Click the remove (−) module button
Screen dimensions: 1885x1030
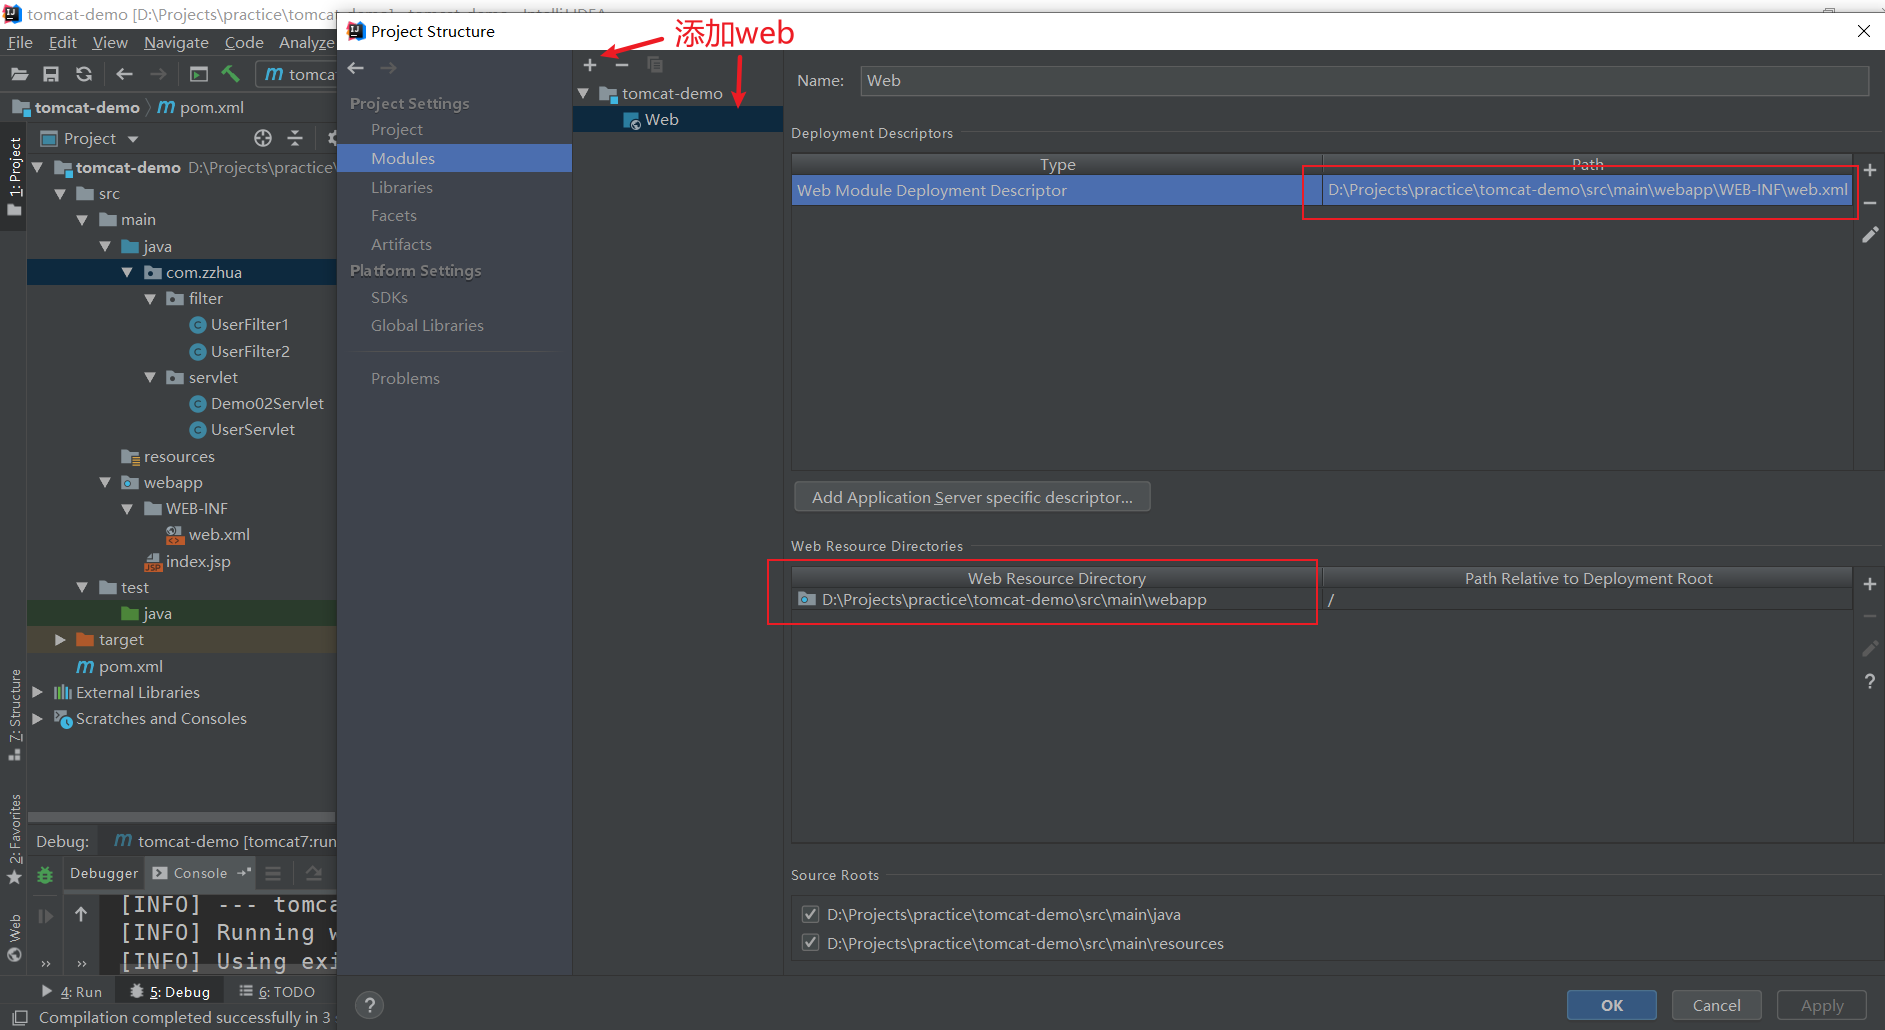point(622,65)
